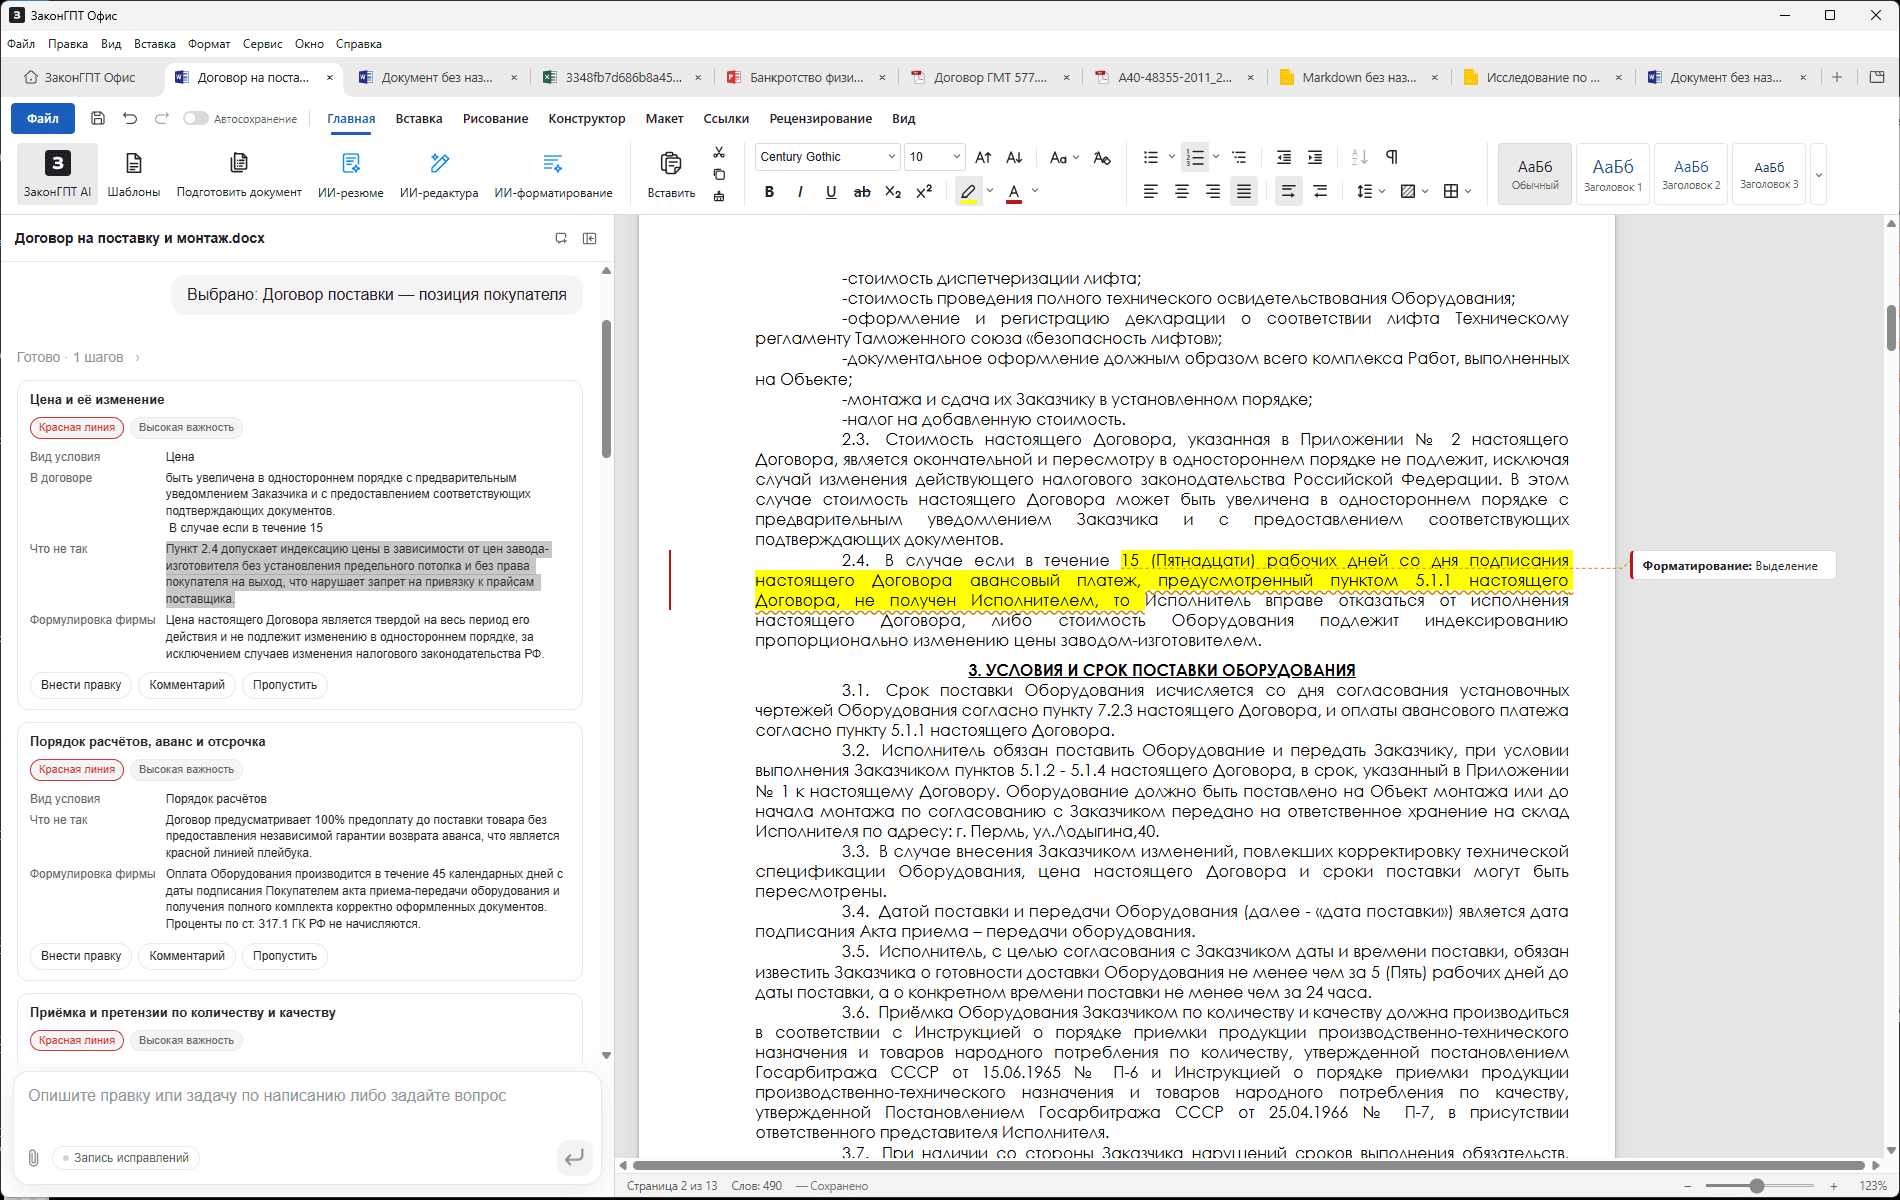The width and height of the screenshot is (1900, 1200).
Task: Send message with enter arrow button
Action: pos(574,1157)
